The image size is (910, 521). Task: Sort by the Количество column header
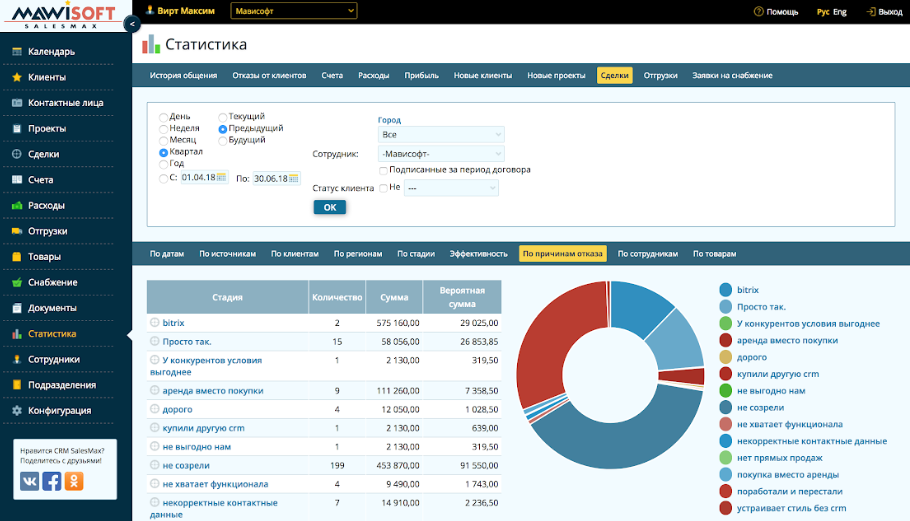(337, 297)
